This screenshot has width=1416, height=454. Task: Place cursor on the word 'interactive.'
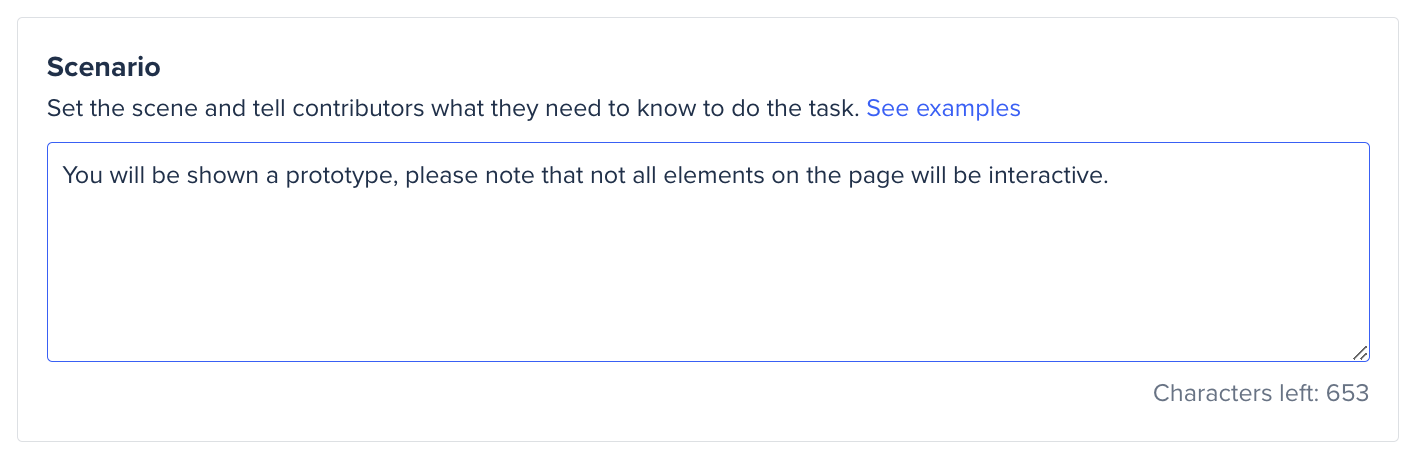(1049, 175)
